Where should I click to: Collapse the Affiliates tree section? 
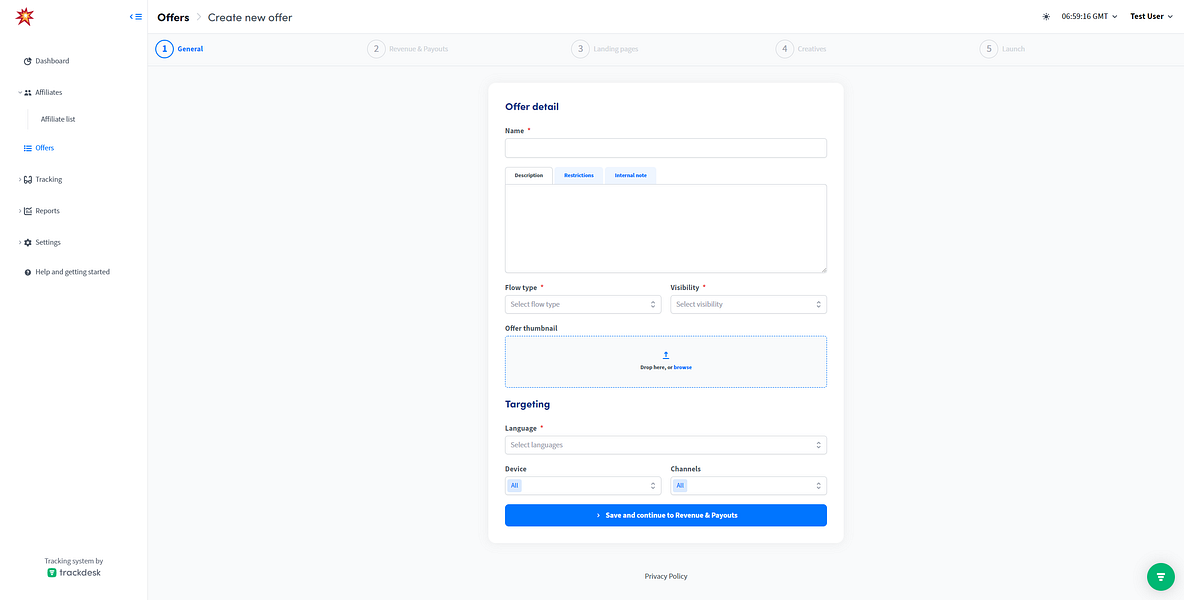point(20,92)
